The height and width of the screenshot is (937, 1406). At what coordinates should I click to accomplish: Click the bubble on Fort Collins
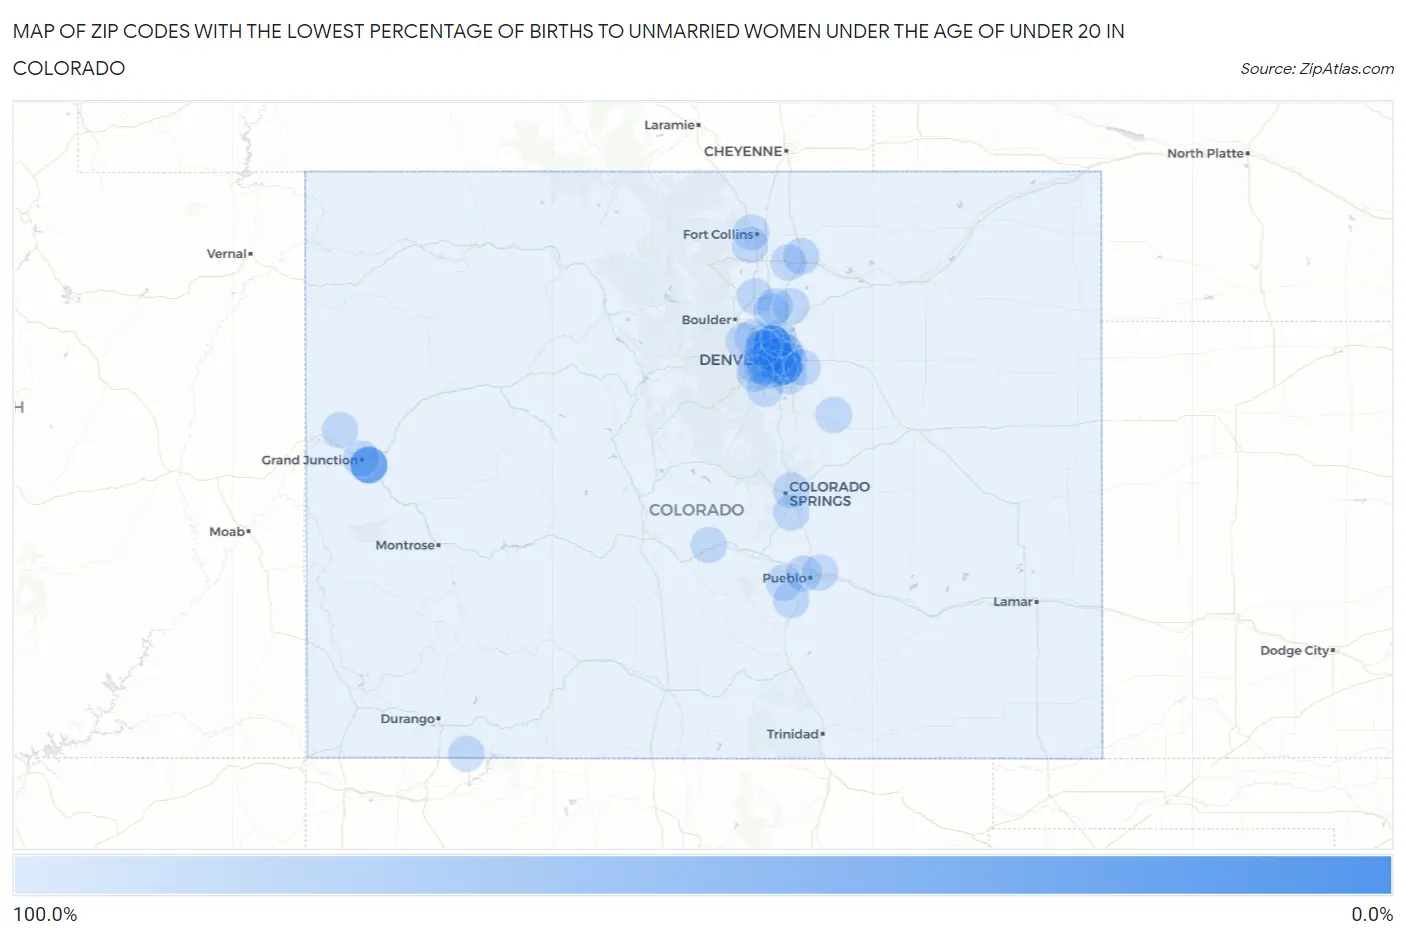[751, 234]
